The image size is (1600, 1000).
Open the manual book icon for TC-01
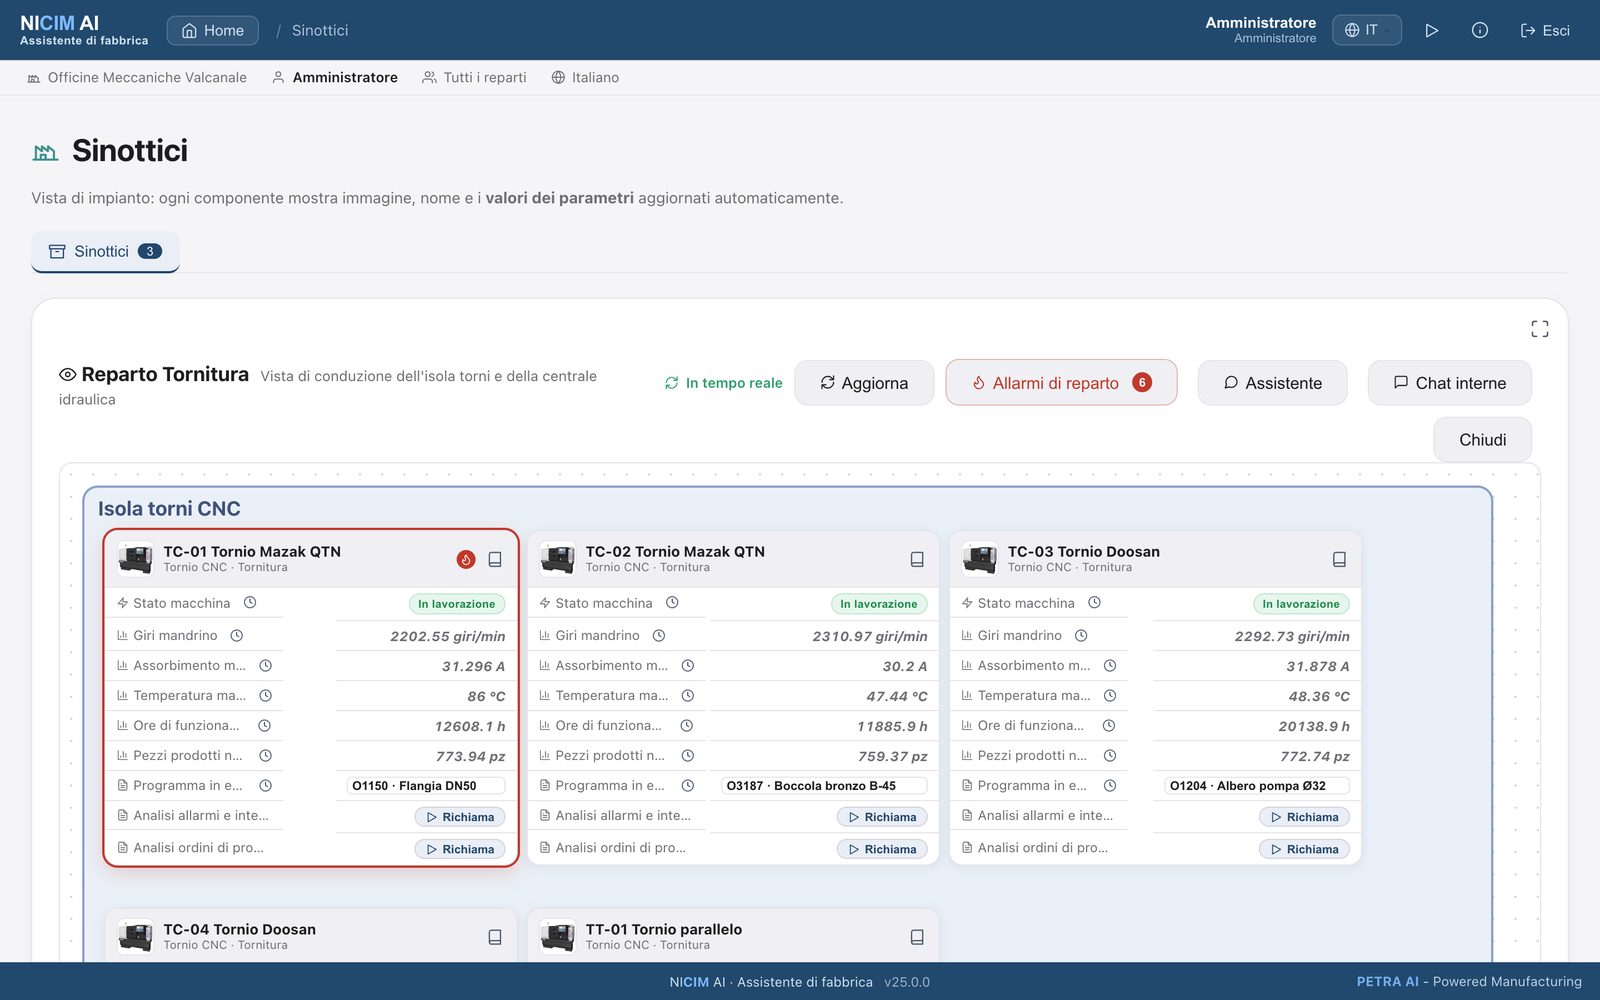pos(495,559)
